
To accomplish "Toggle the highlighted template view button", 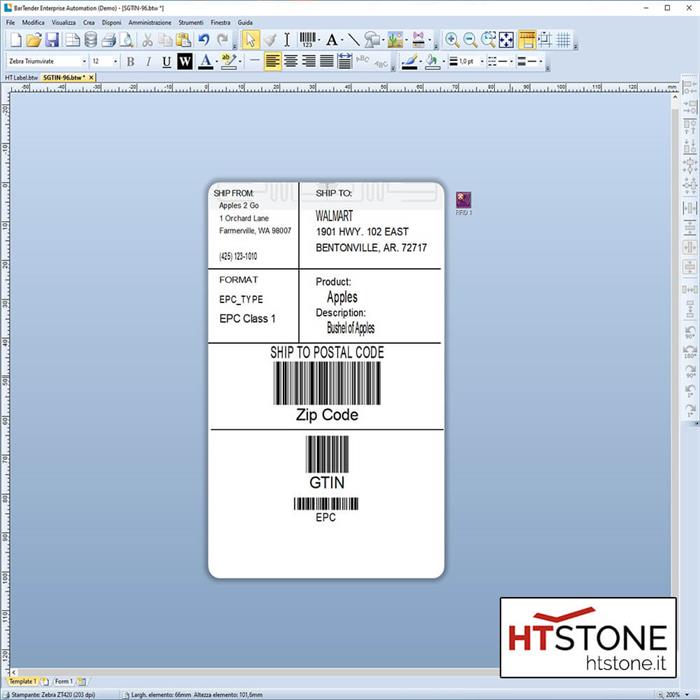I will point(527,40).
